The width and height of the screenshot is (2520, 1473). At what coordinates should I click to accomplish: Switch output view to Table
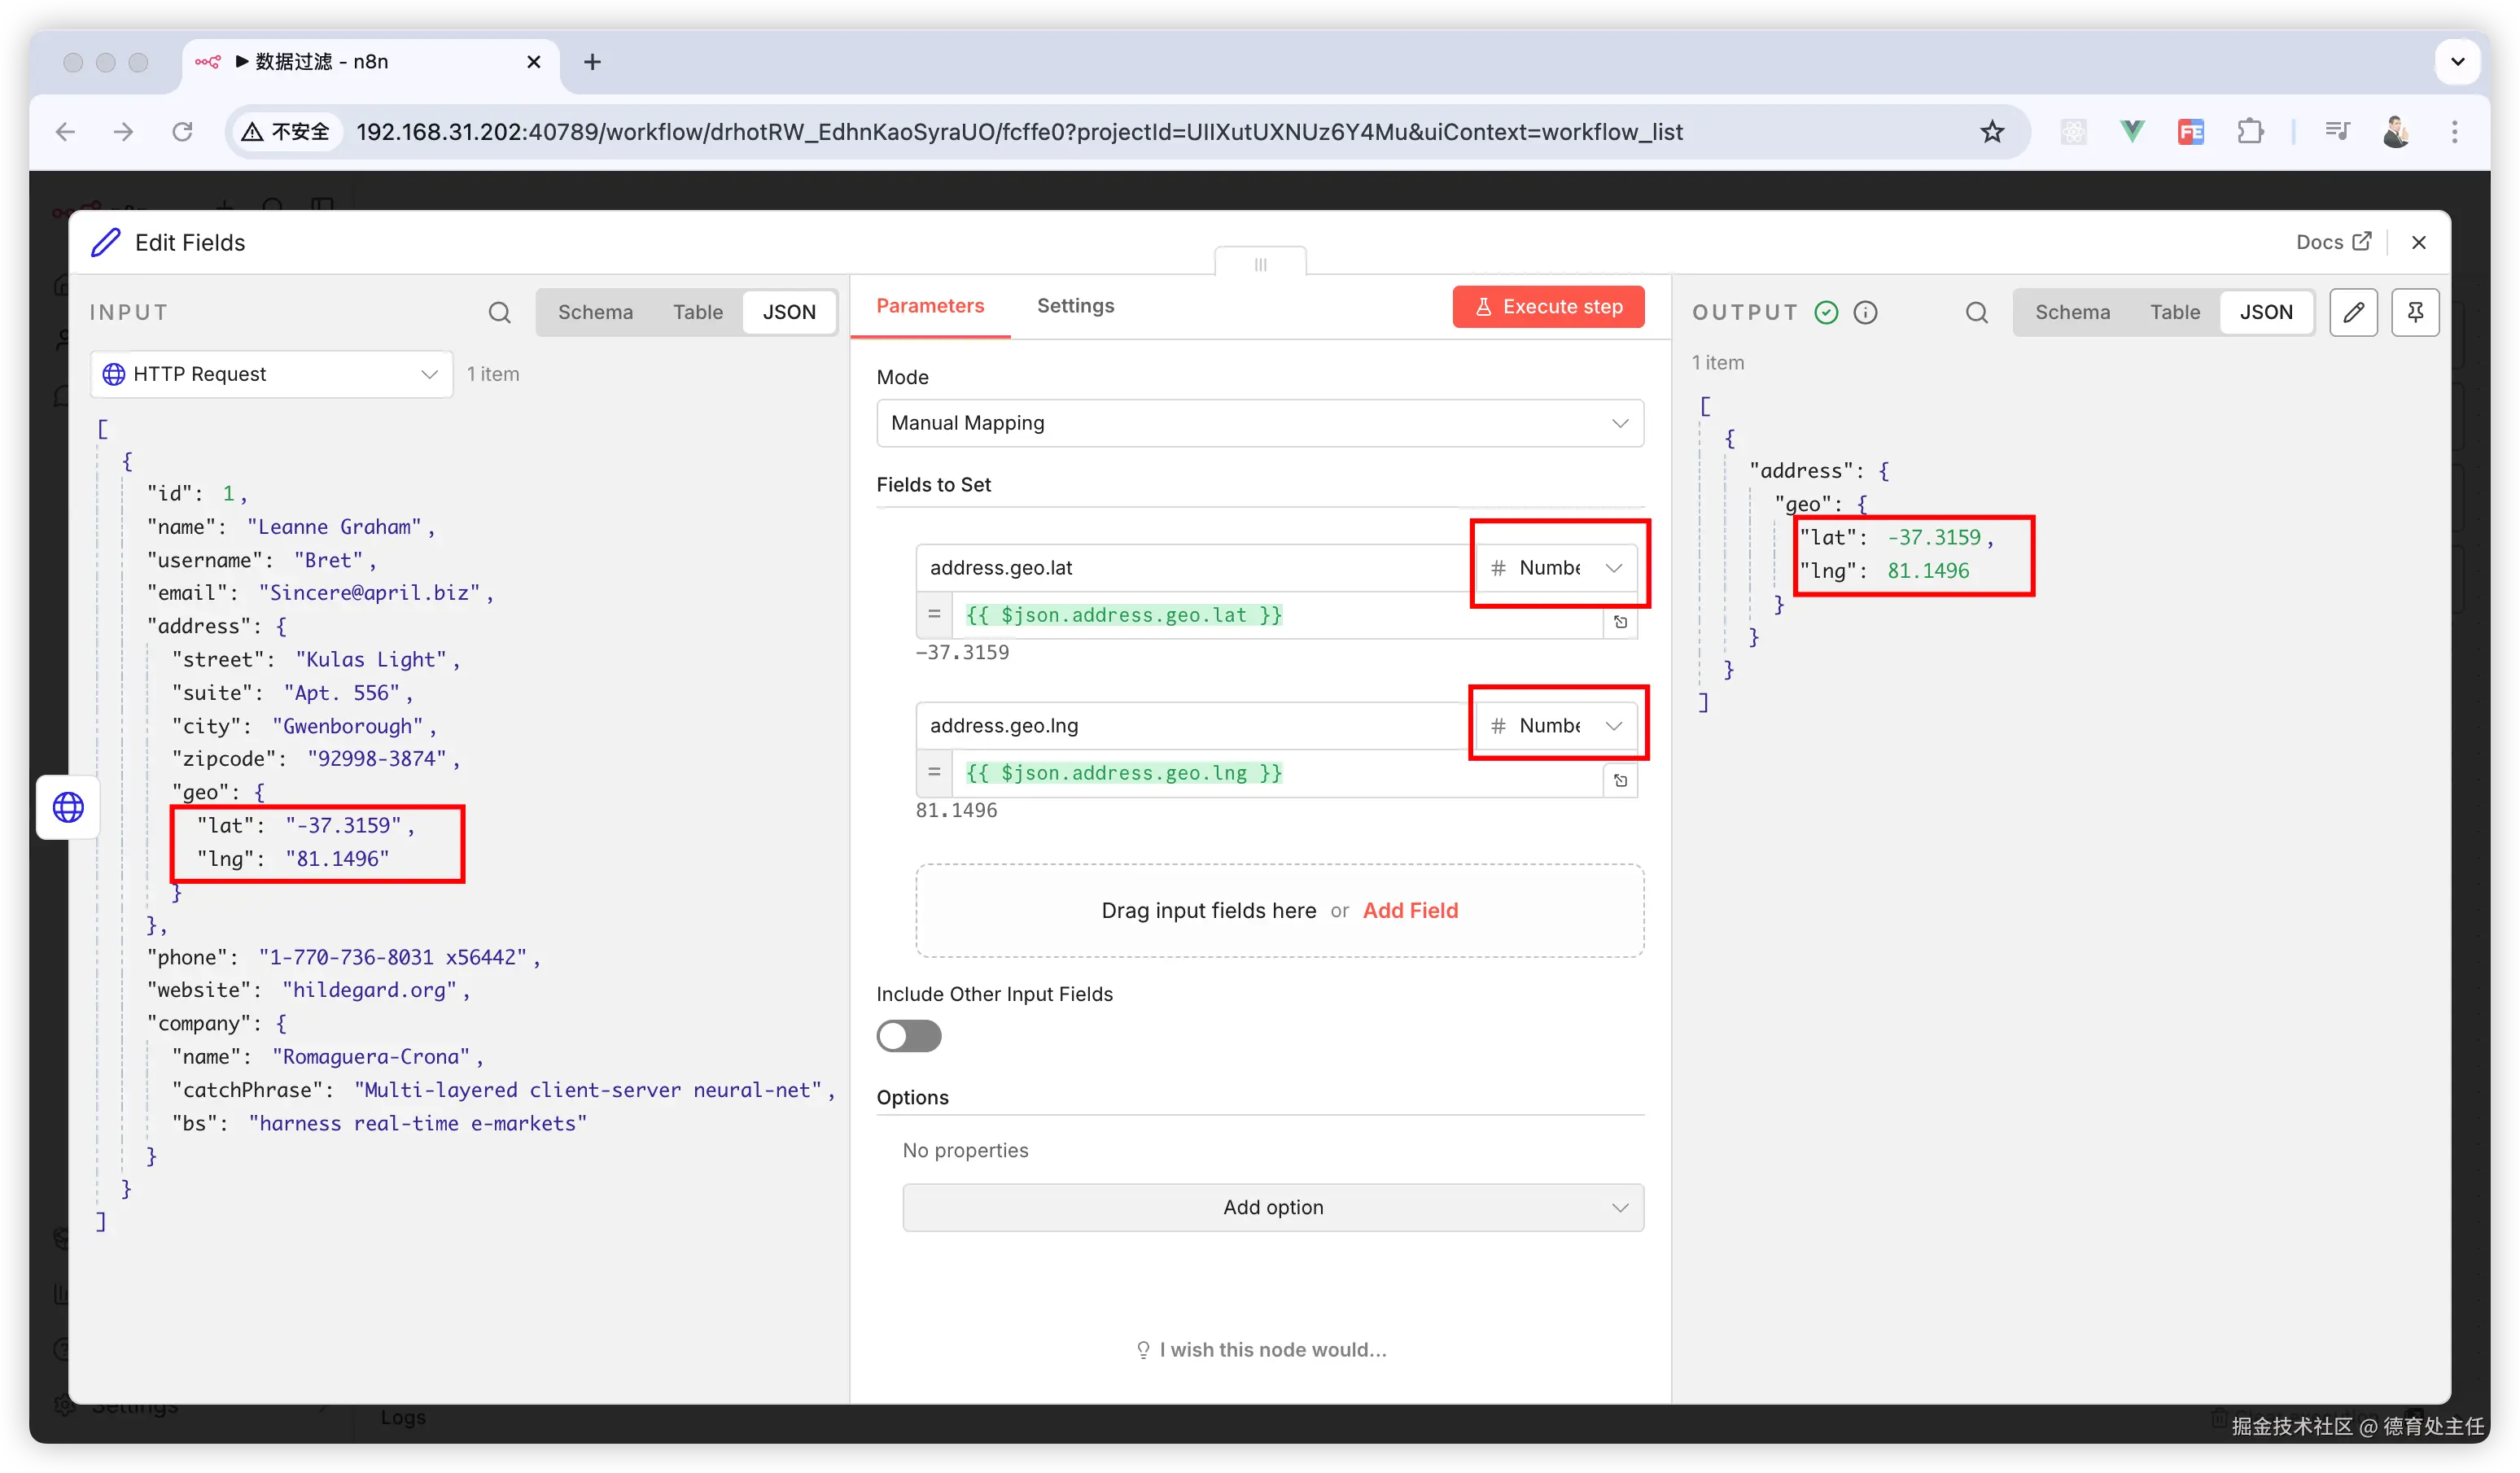coord(2174,312)
